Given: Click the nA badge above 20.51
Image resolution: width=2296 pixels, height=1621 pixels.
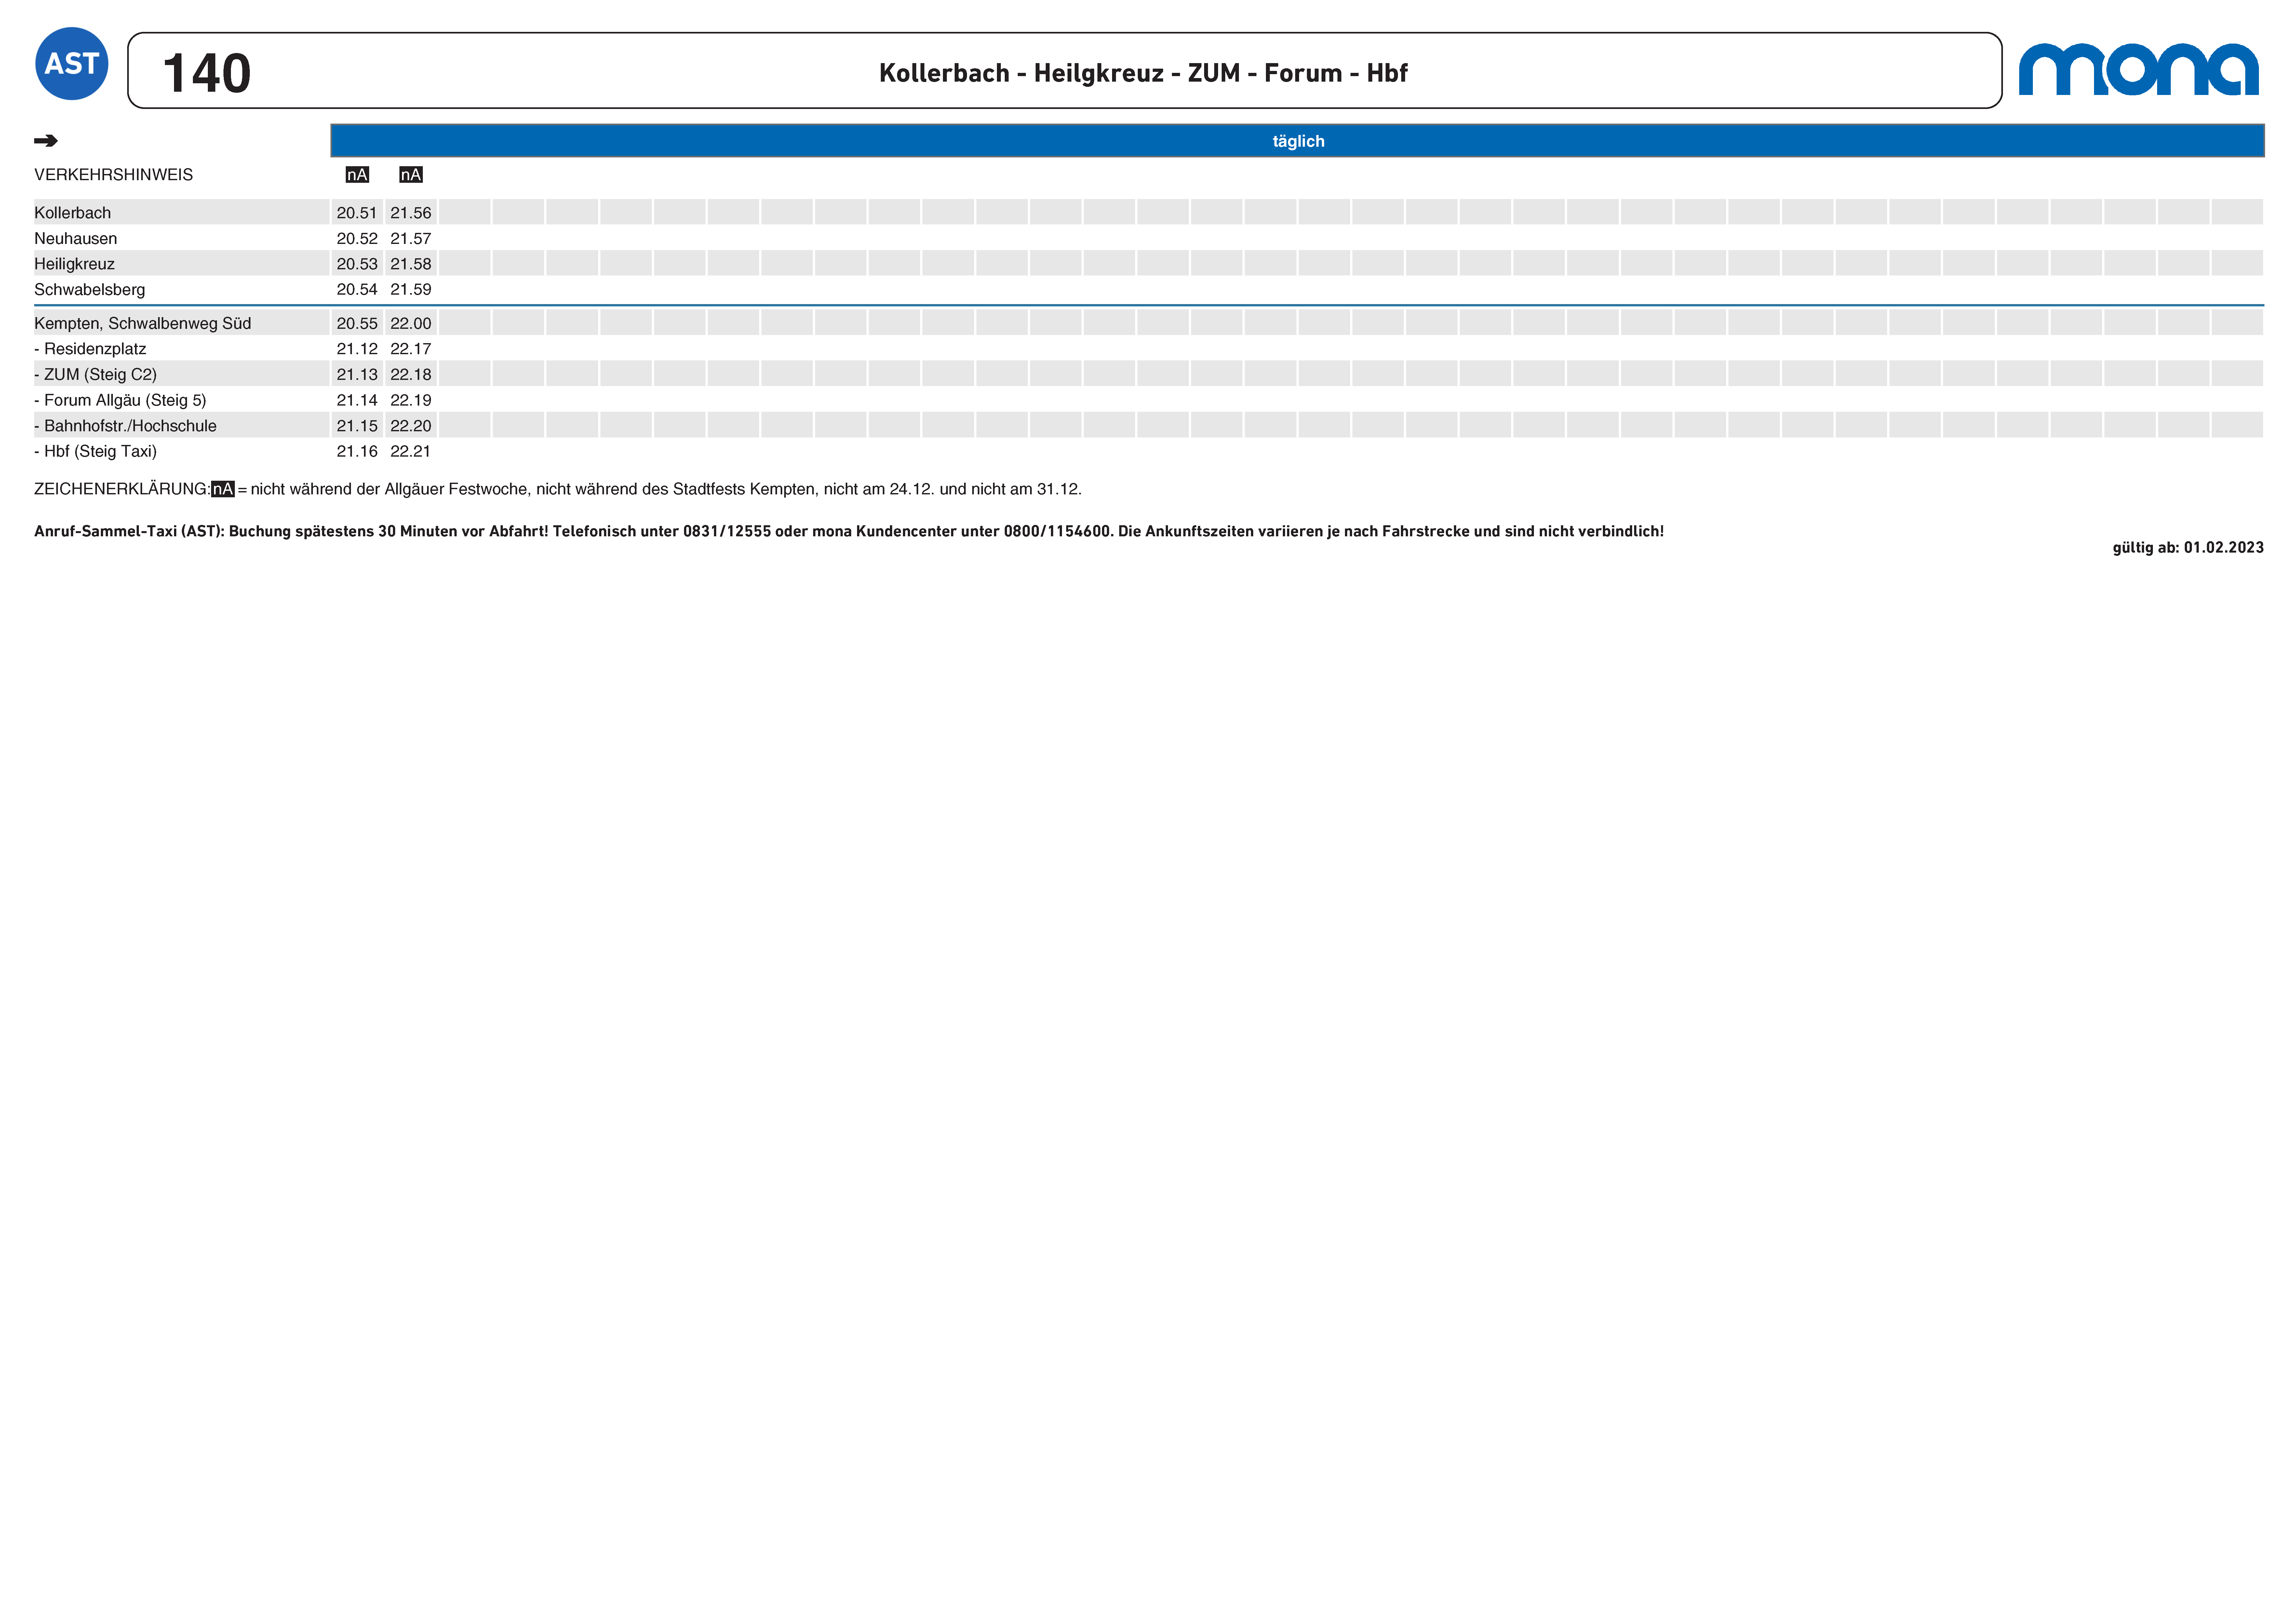Looking at the screenshot, I should point(357,175).
